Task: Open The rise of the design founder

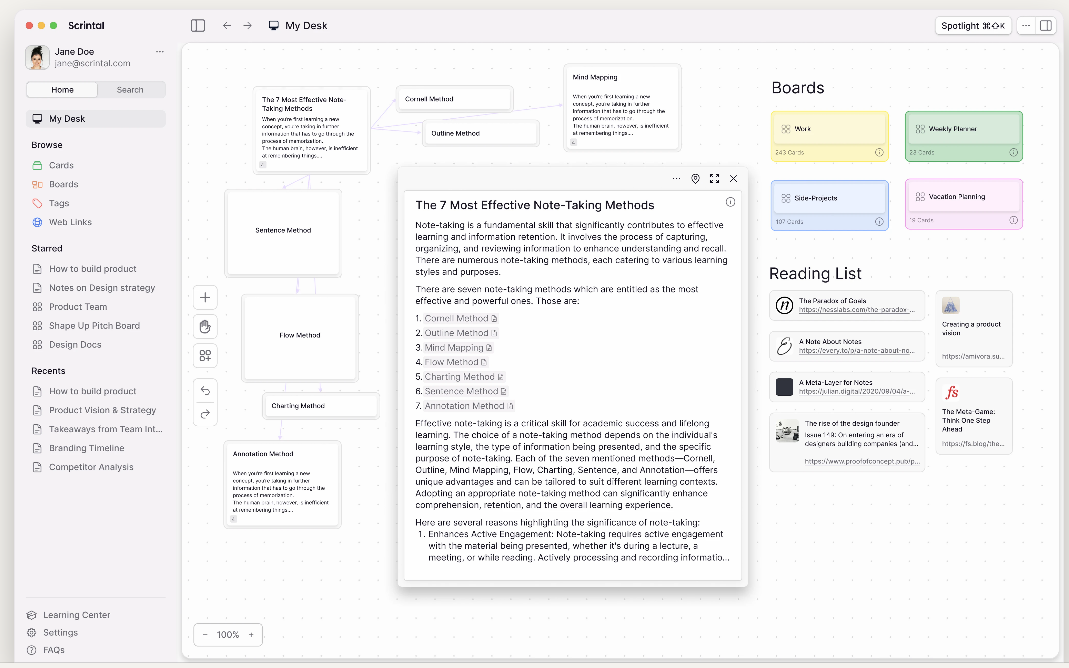Action: pos(847,442)
